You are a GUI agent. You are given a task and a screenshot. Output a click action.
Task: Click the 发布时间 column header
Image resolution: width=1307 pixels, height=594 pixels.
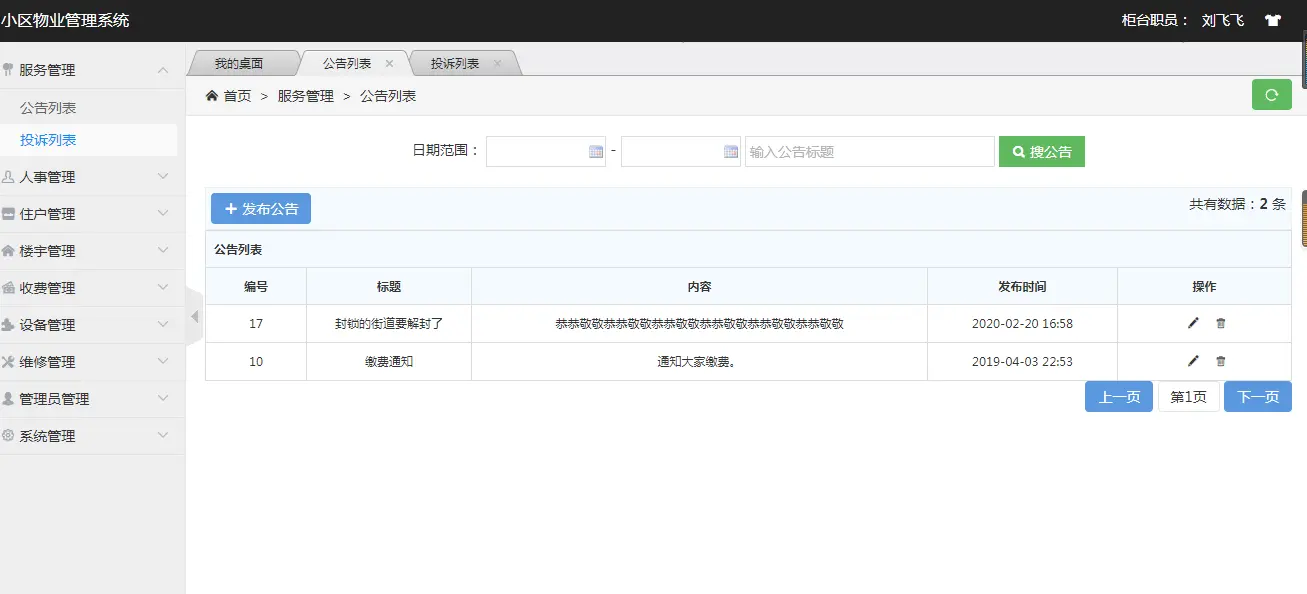coord(1022,286)
